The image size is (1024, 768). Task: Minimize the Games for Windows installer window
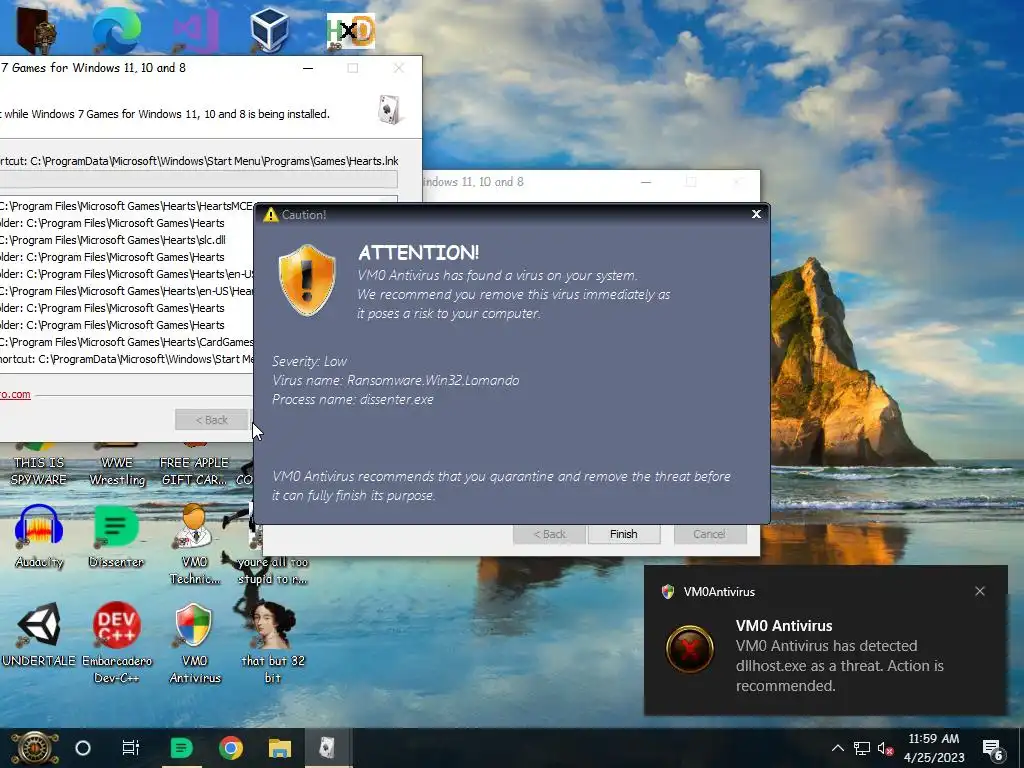coord(308,68)
